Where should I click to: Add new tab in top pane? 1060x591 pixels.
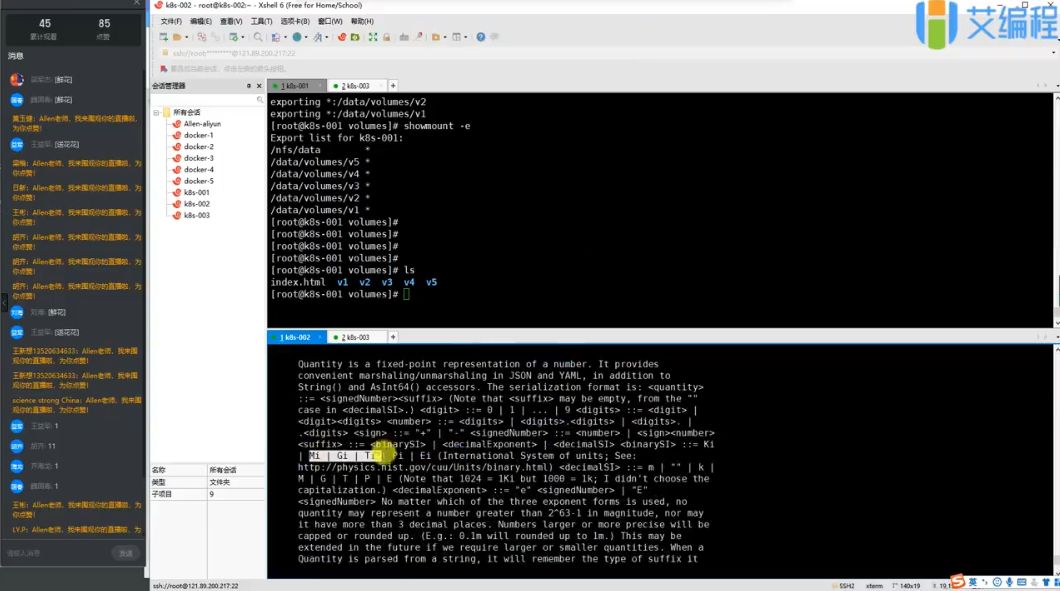pyautogui.click(x=393, y=86)
